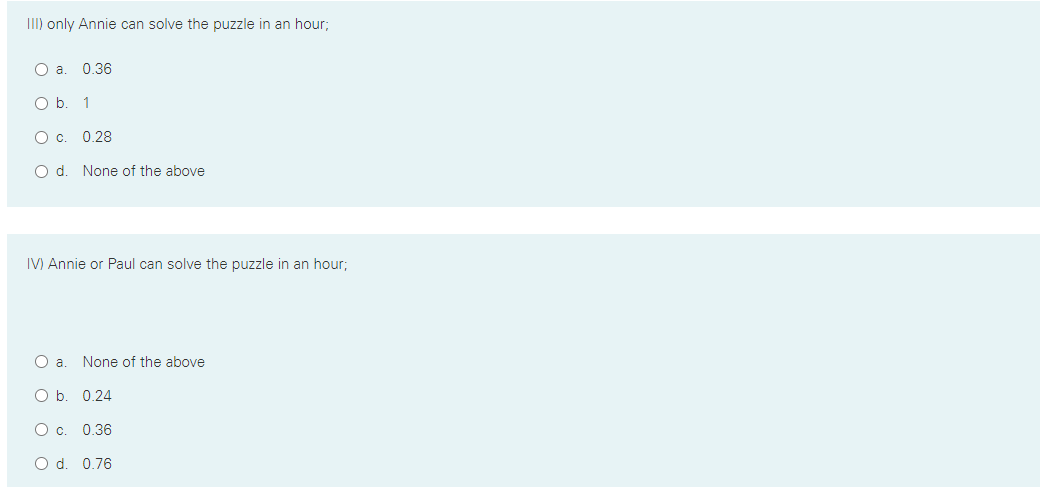Choose the 0.24 radio button in question IV

pos(42,396)
